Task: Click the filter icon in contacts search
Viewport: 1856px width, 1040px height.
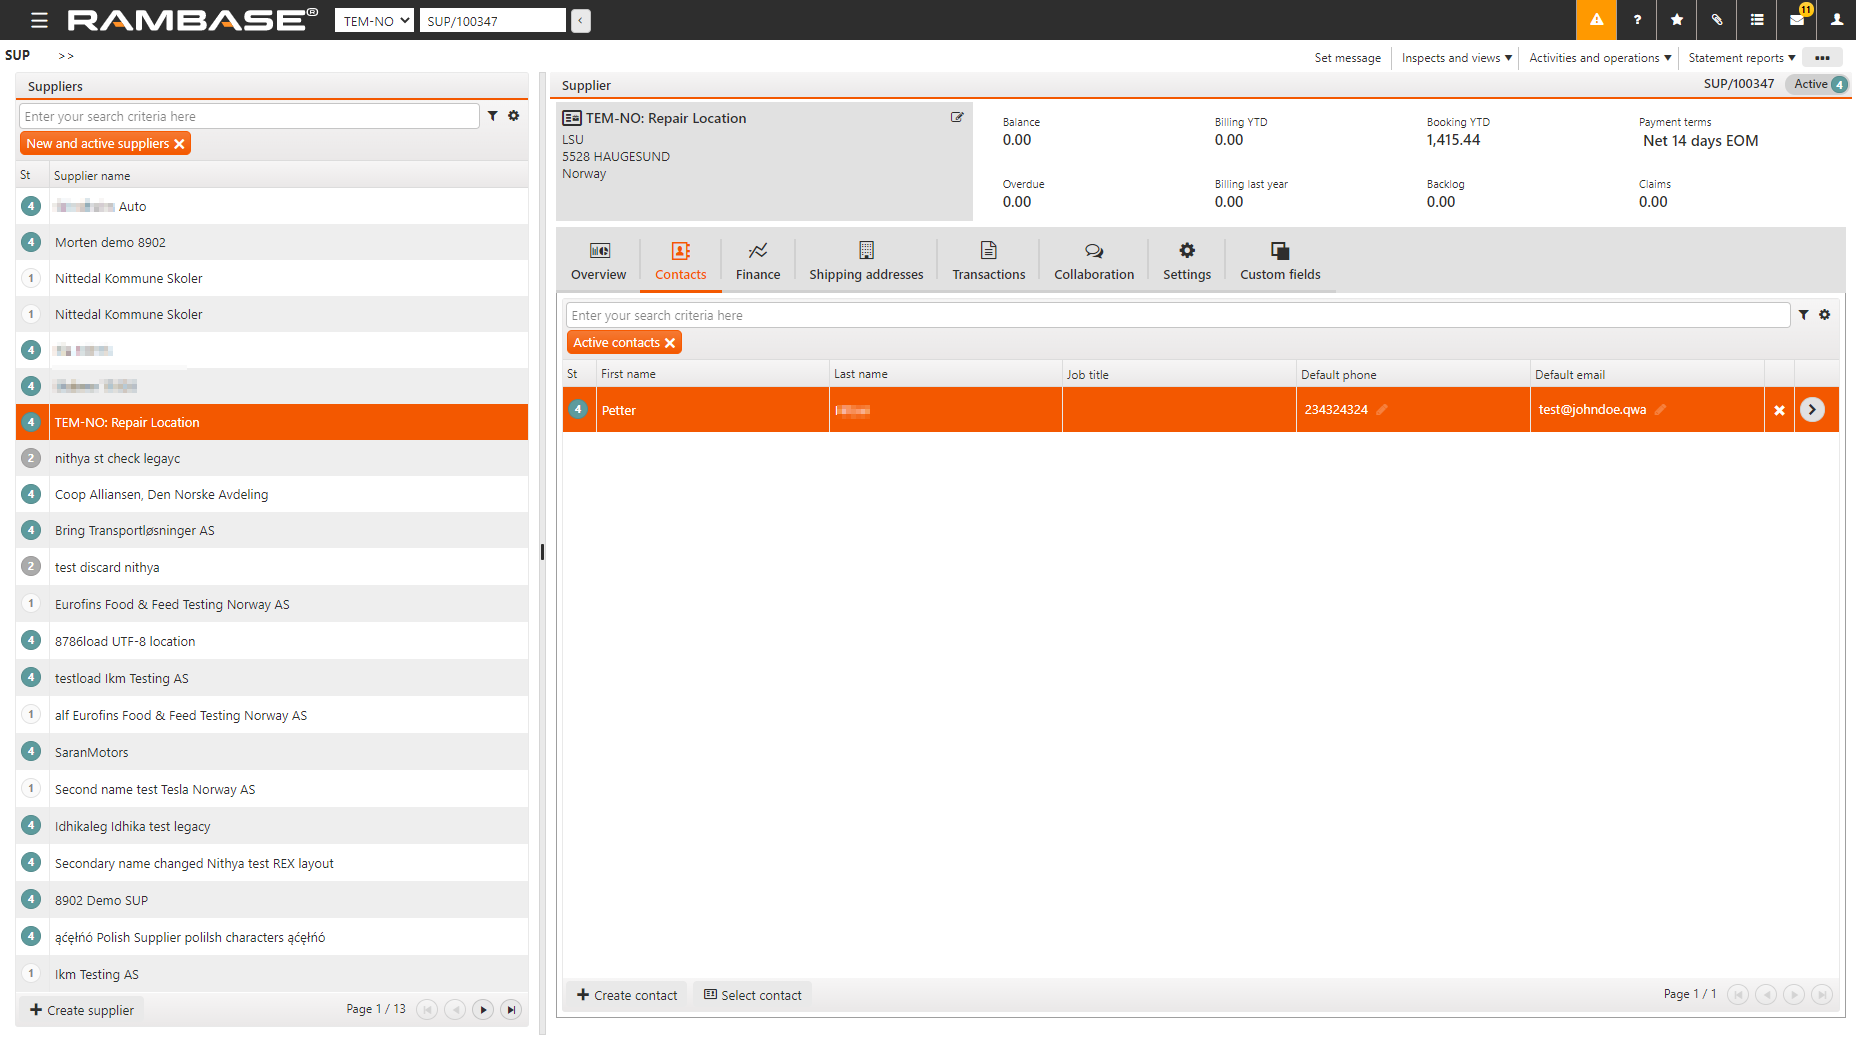Action: (x=1803, y=315)
